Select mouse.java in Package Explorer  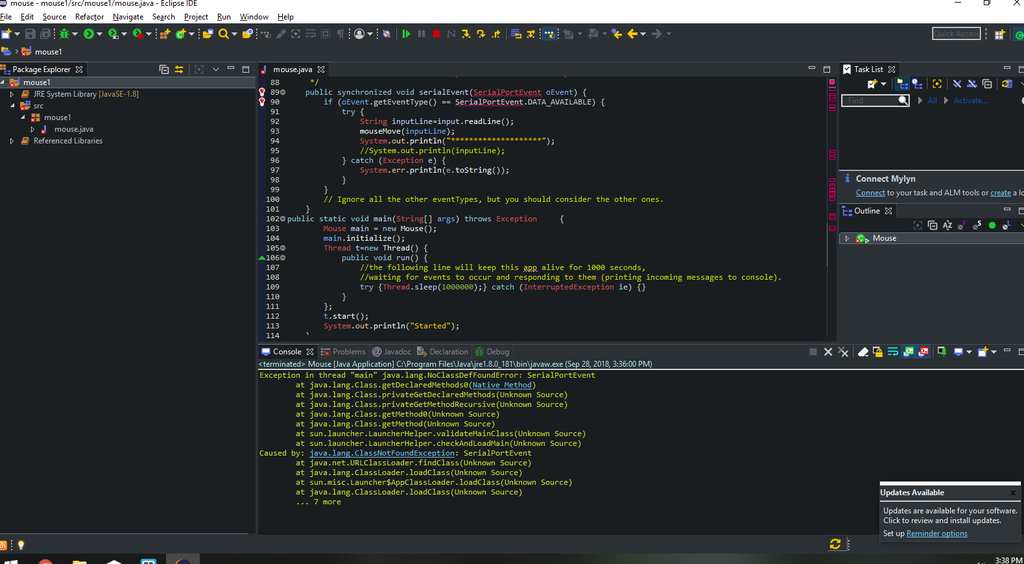pos(73,129)
